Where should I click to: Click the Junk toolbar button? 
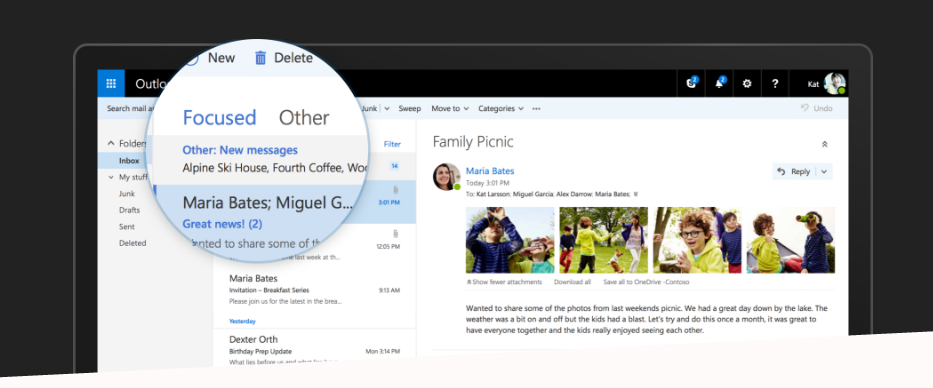369,108
